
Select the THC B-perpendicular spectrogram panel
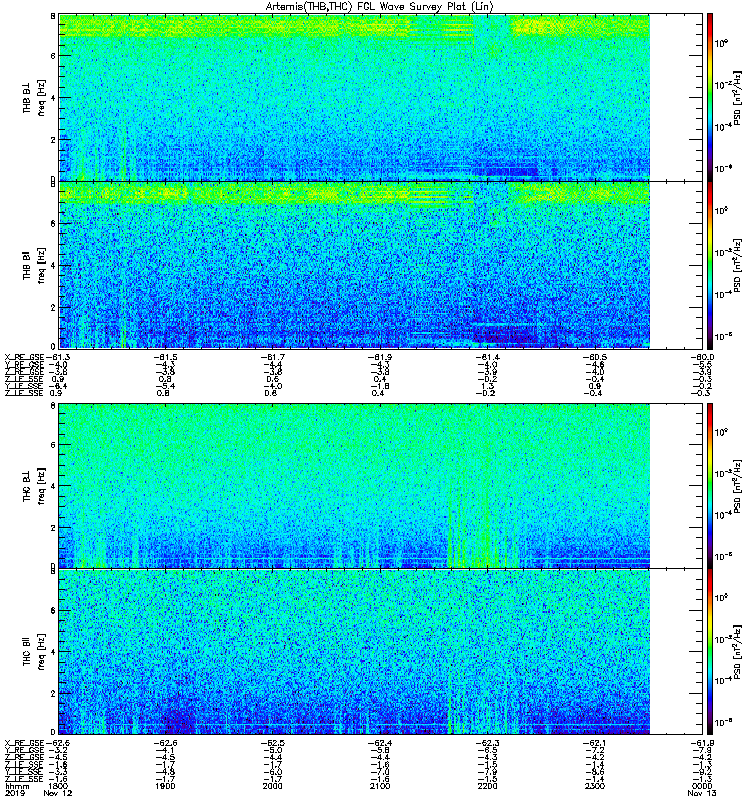[381, 485]
